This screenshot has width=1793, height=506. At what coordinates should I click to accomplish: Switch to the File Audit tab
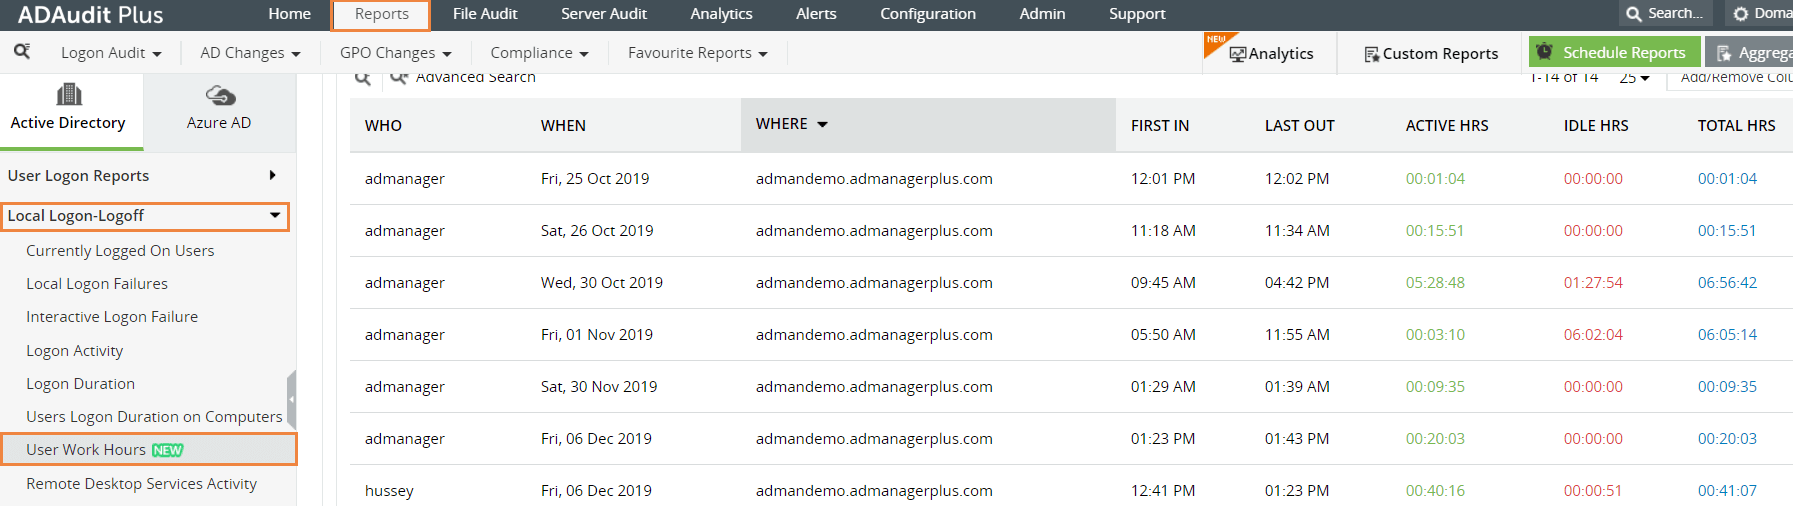coord(485,14)
